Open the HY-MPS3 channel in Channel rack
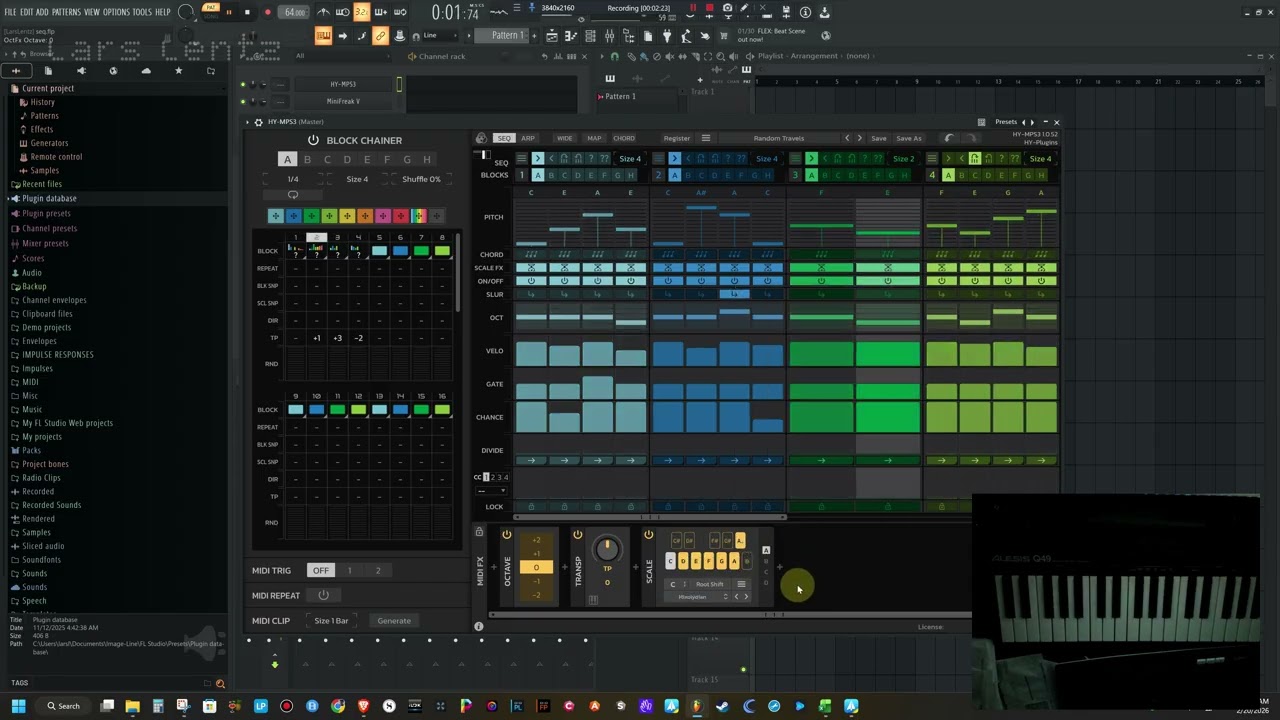1280x720 pixels. click(343, 84)
